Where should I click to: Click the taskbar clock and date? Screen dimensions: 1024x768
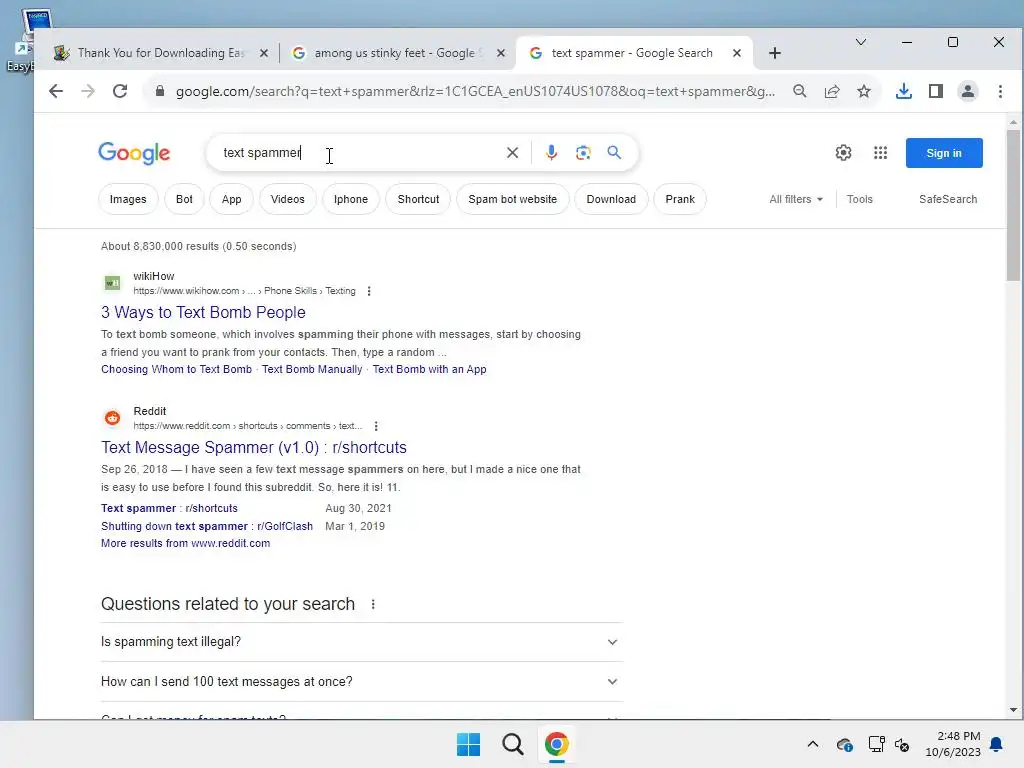pyautogui.click(x=953, y=744)
